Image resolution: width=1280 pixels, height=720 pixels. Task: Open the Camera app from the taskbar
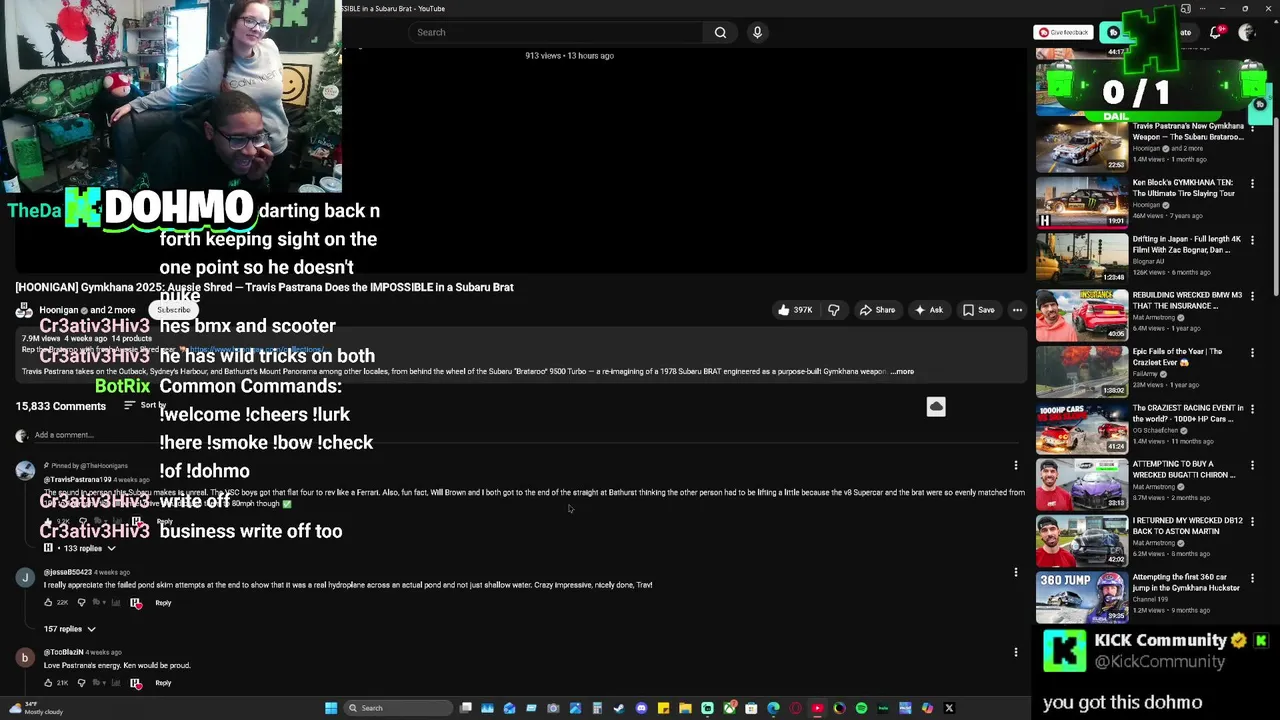click(x=553, y=708)
